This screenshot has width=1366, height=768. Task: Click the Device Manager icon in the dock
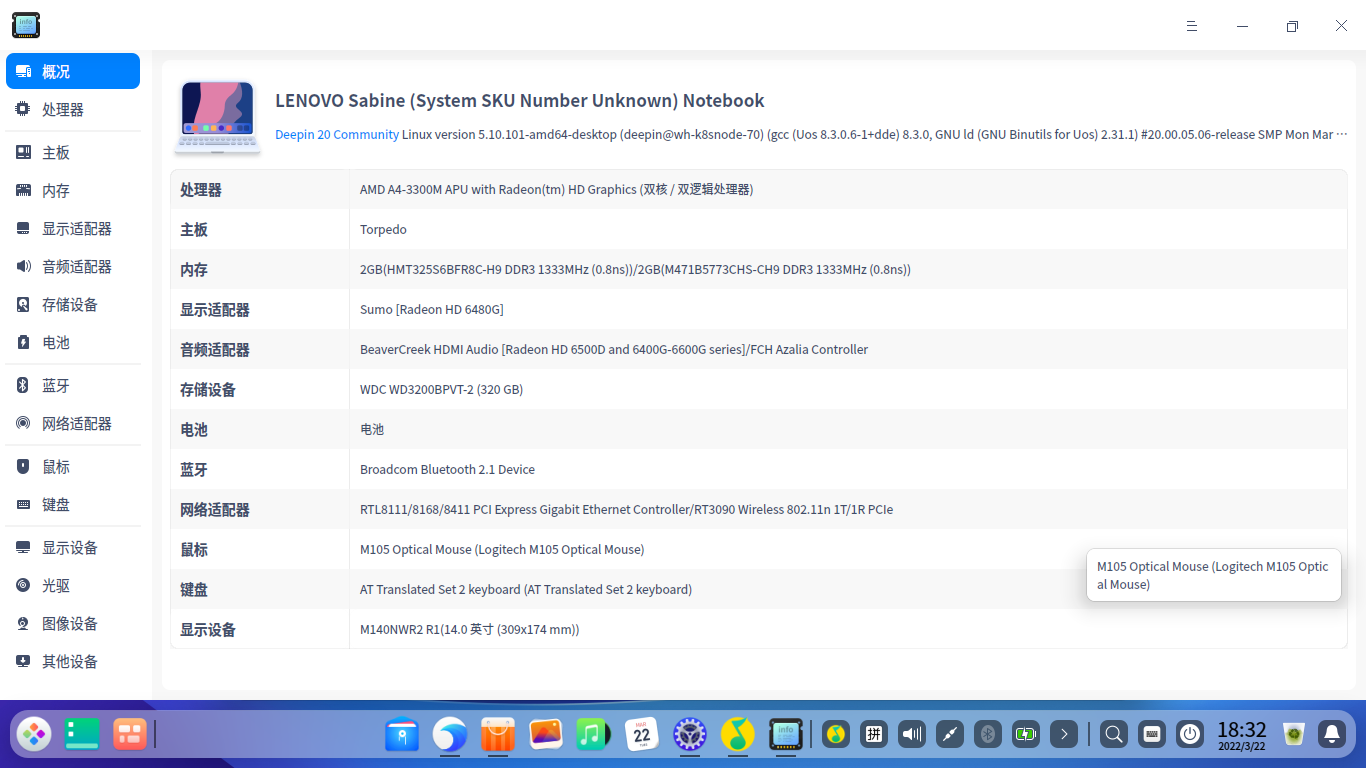786,735
